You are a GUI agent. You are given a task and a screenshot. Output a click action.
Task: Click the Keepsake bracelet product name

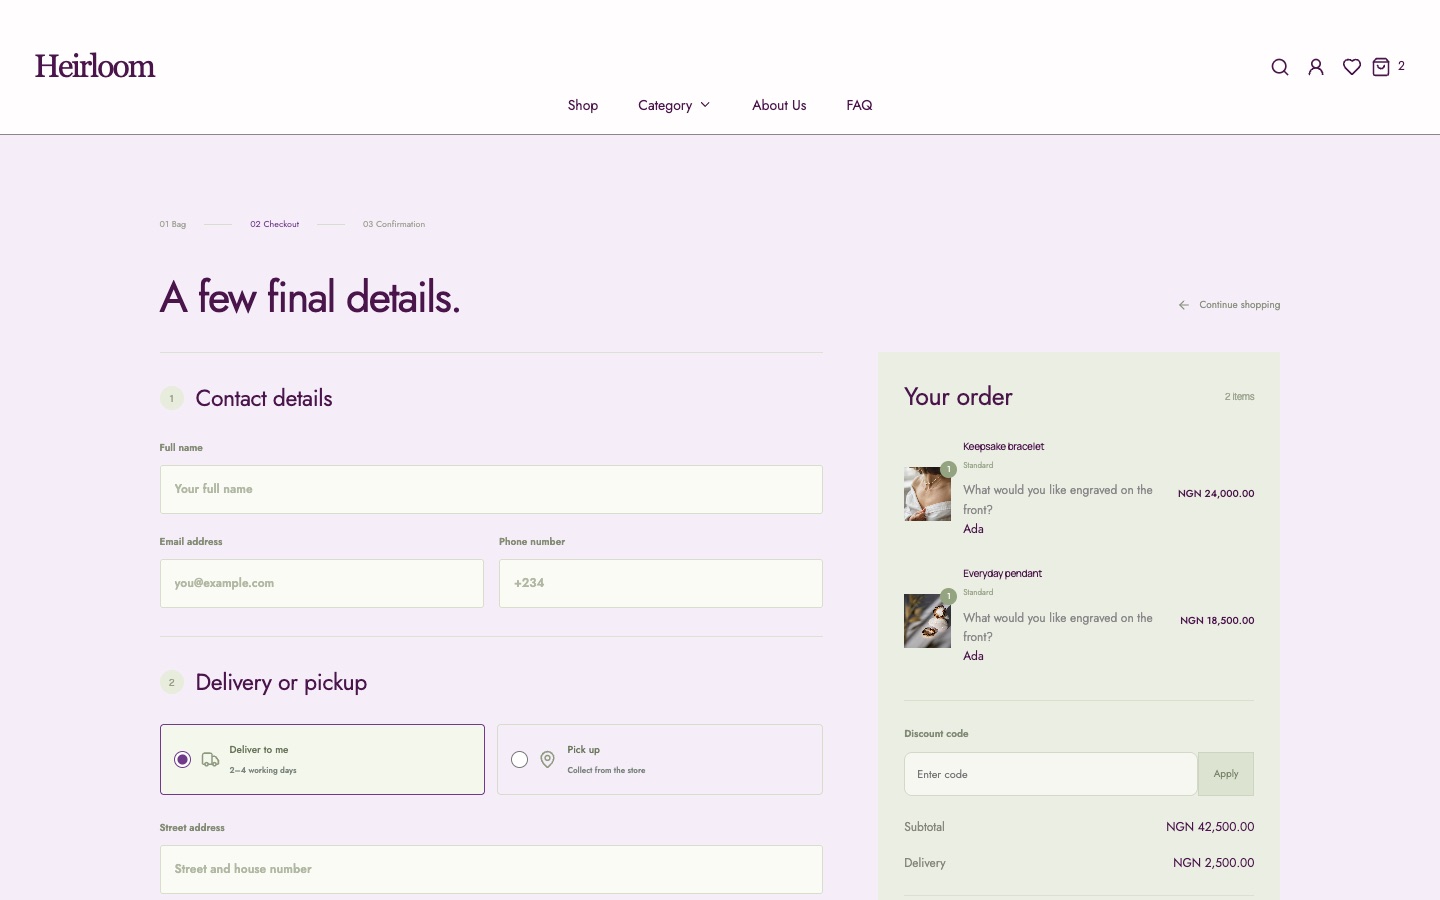[1003, 447]
